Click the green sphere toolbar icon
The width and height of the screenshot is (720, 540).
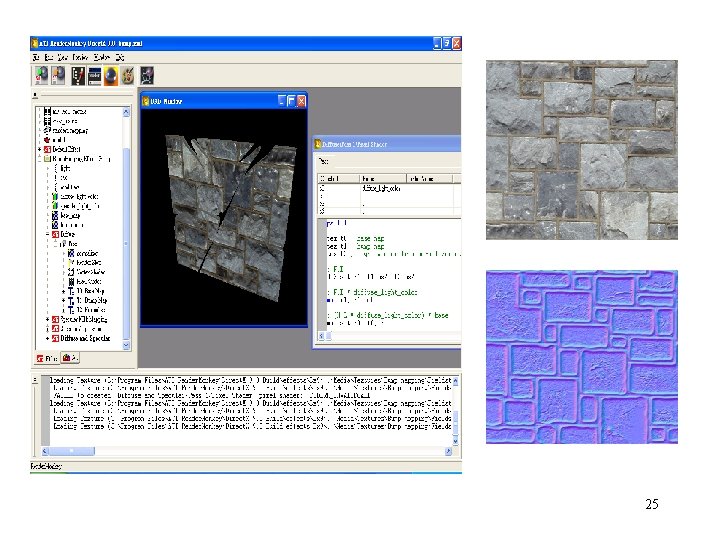(x=41, y=75)
